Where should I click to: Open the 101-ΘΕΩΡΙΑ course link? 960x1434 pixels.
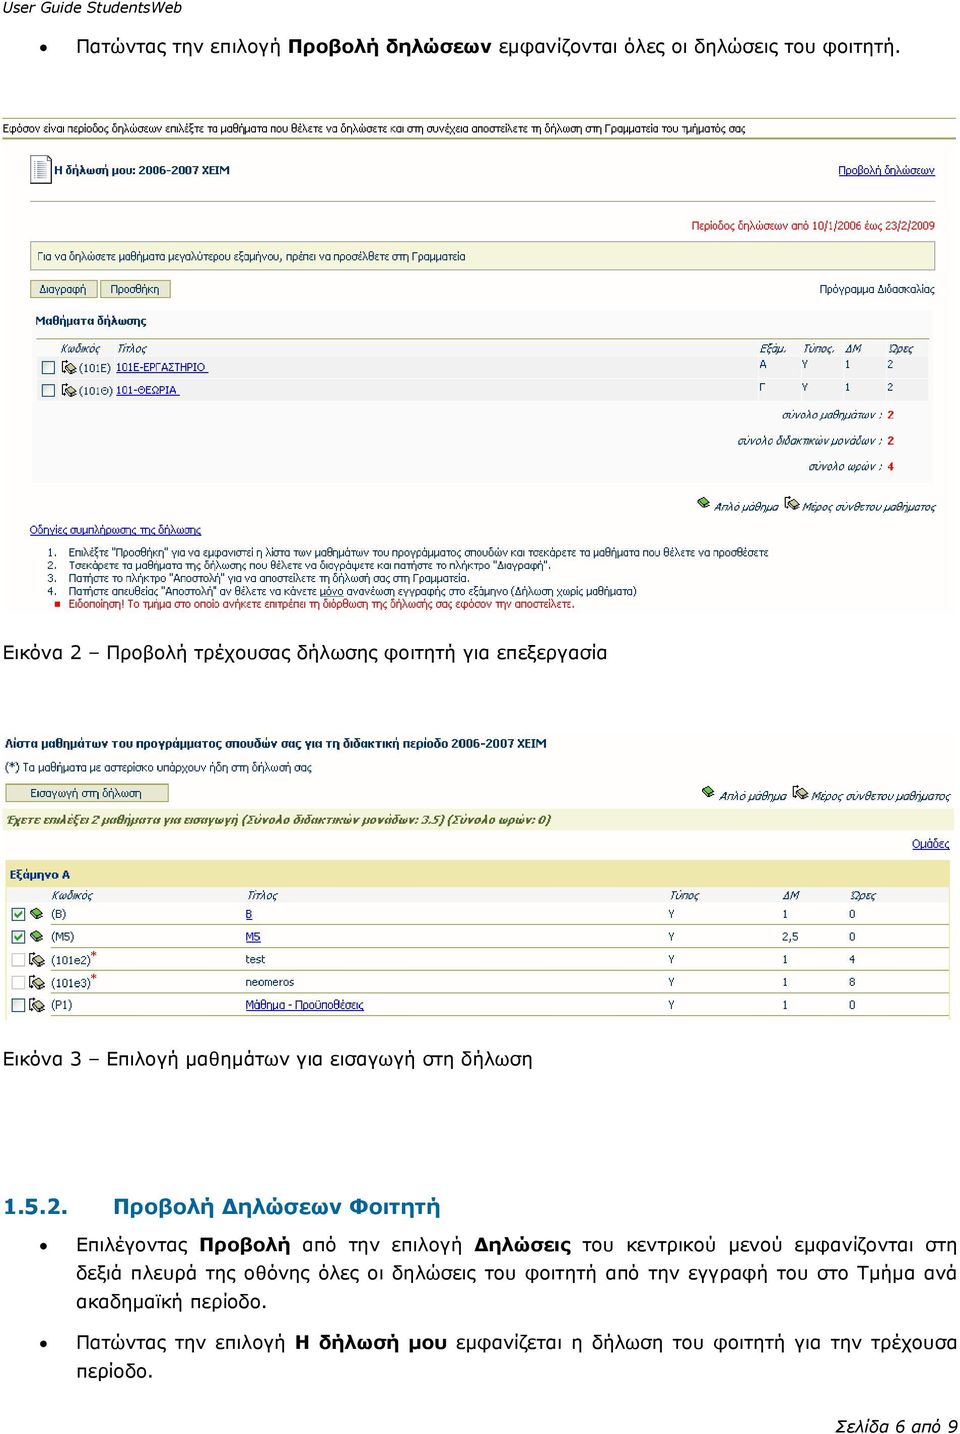pyautogui.click(x=147, y=390)
